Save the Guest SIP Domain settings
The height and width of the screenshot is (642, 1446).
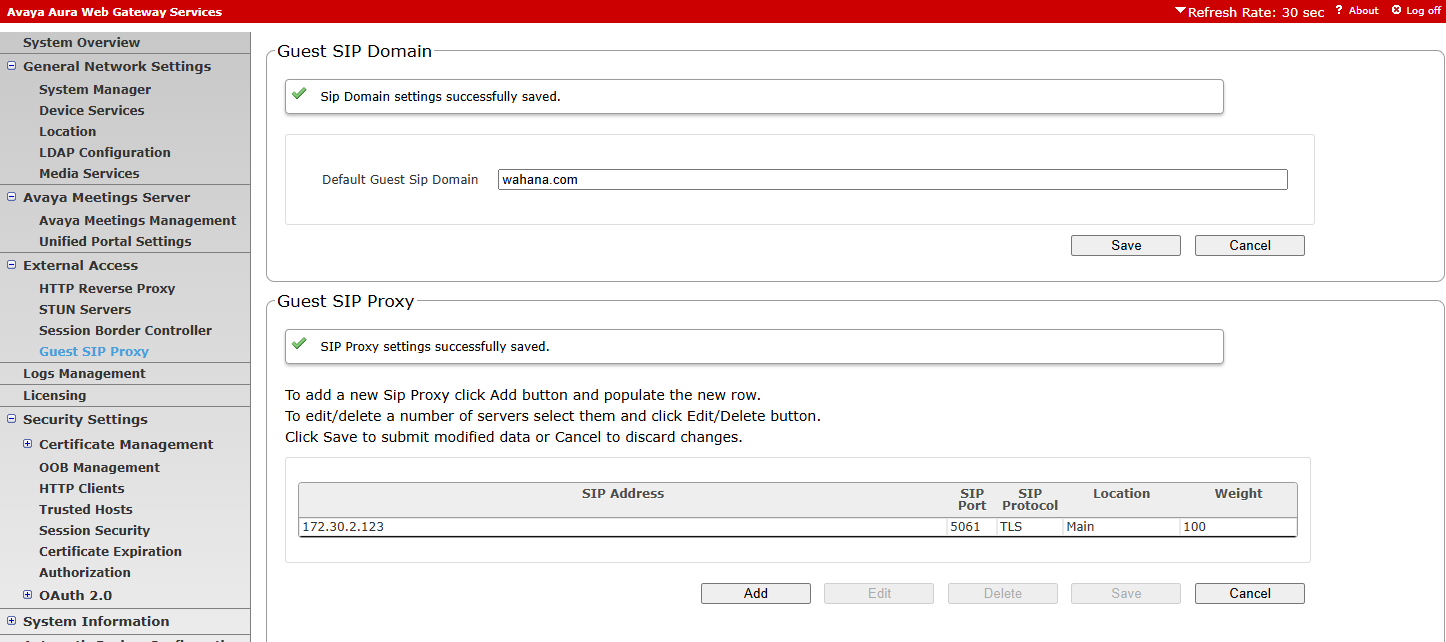1125,245
